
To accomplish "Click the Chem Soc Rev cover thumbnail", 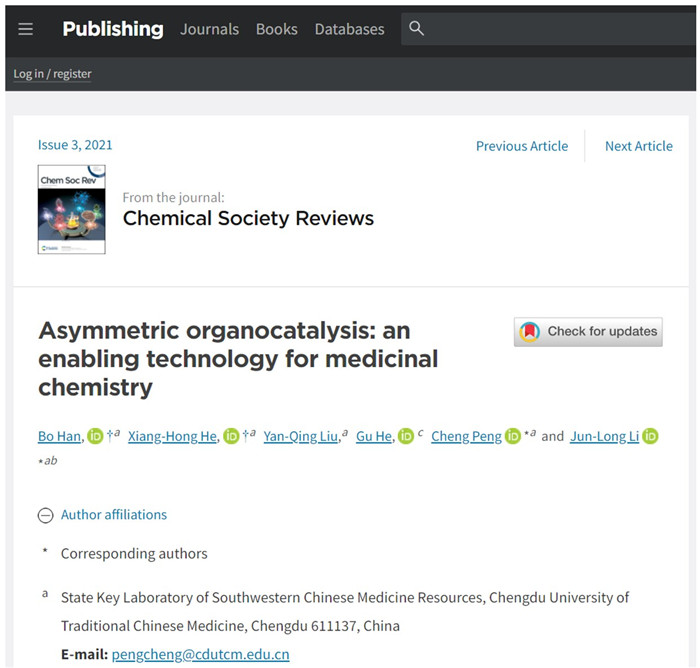I will (x=71, y=210).
